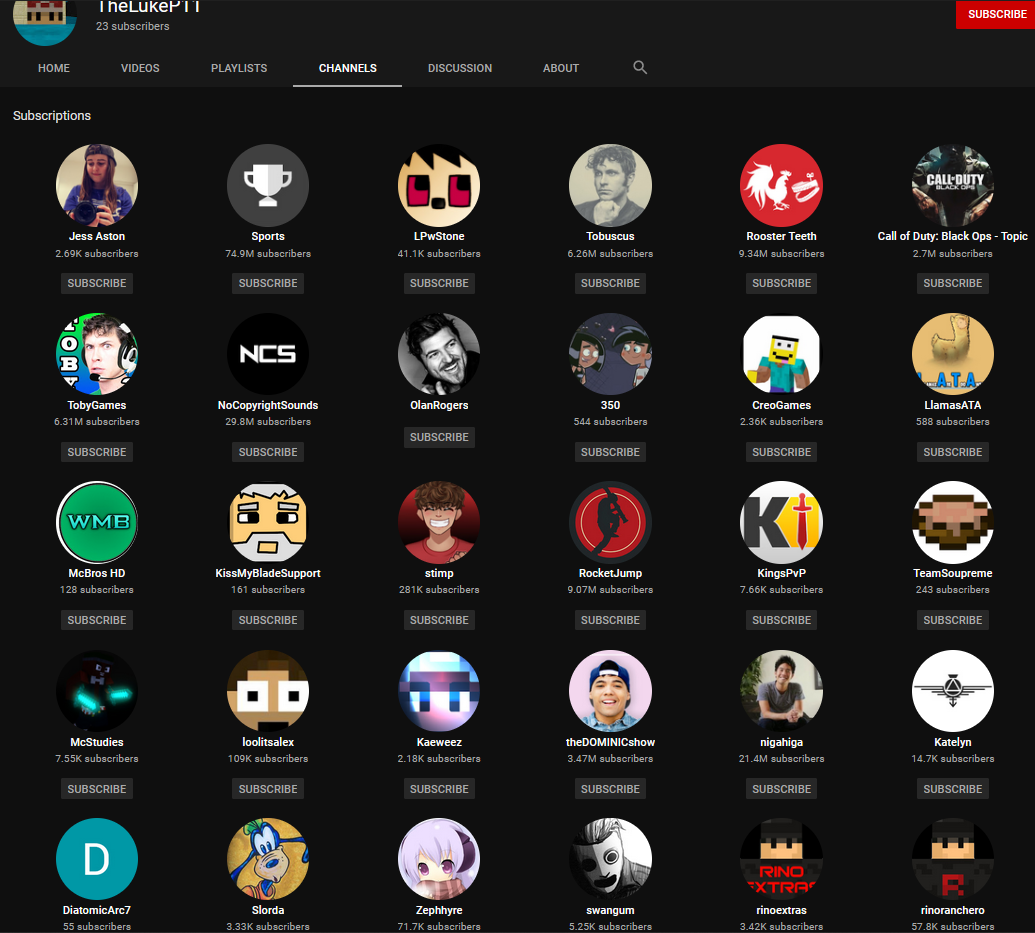Open RocketJump logo avatar
Screen dimensions: 1035x933
point(611,522)
